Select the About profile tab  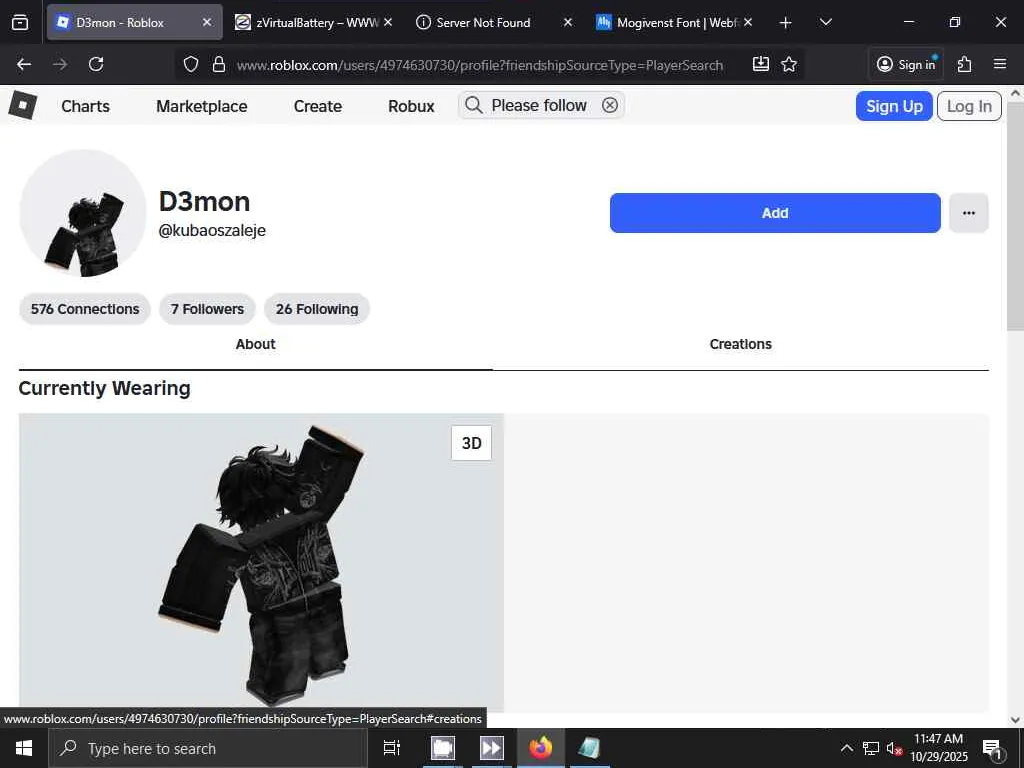(255, 344)
